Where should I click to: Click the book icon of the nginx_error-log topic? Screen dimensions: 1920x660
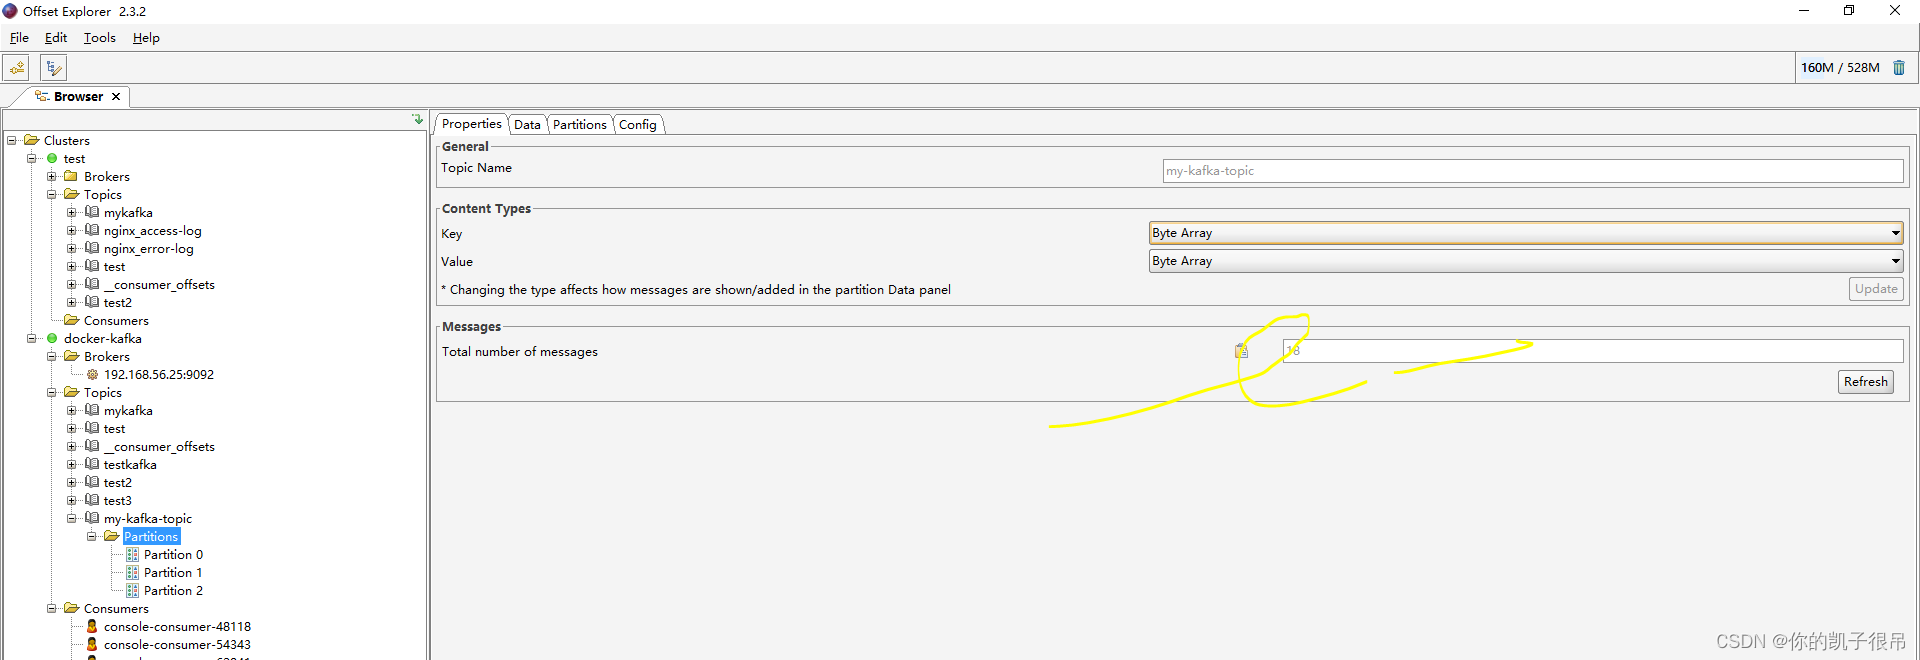click(92, 248)
